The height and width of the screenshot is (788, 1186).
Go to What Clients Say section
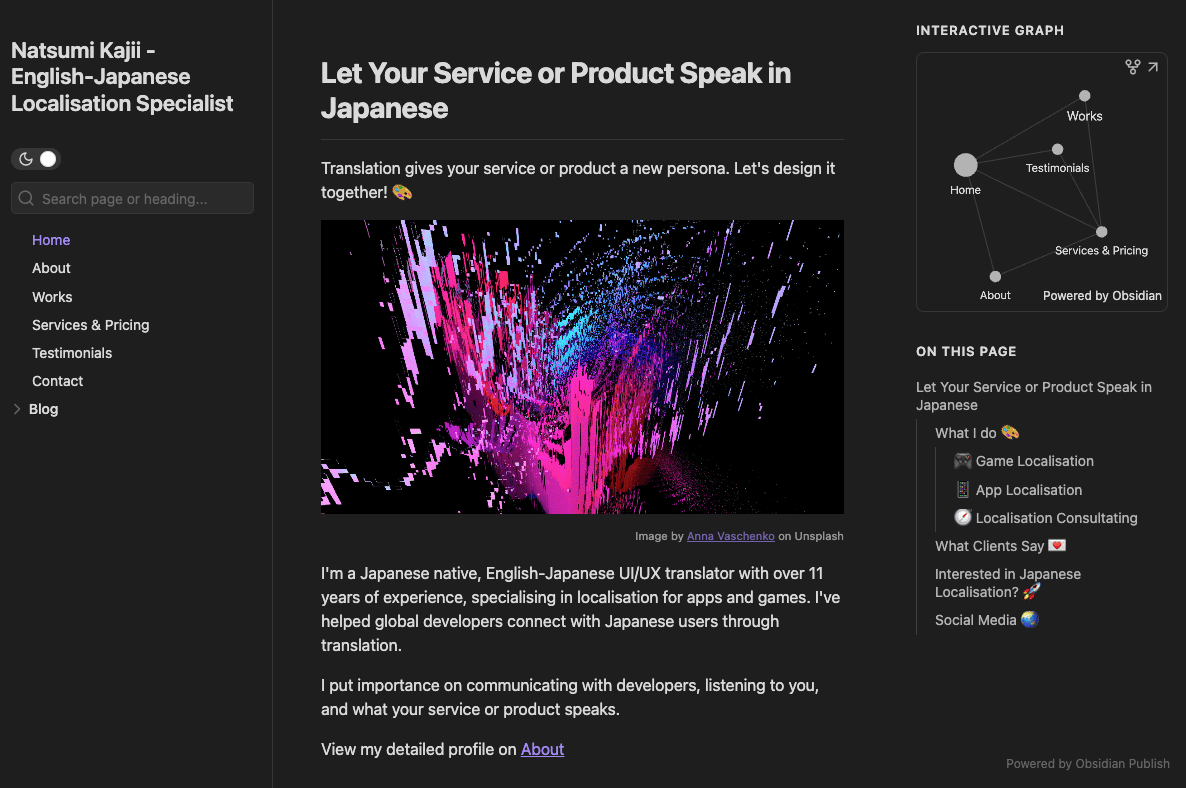[x=989, y=546]
